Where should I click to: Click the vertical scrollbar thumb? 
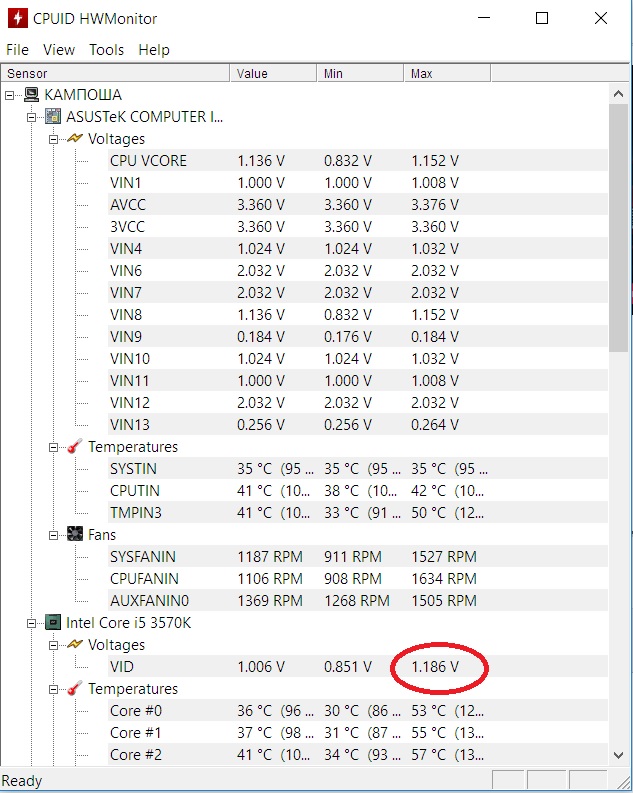point(618,228)
